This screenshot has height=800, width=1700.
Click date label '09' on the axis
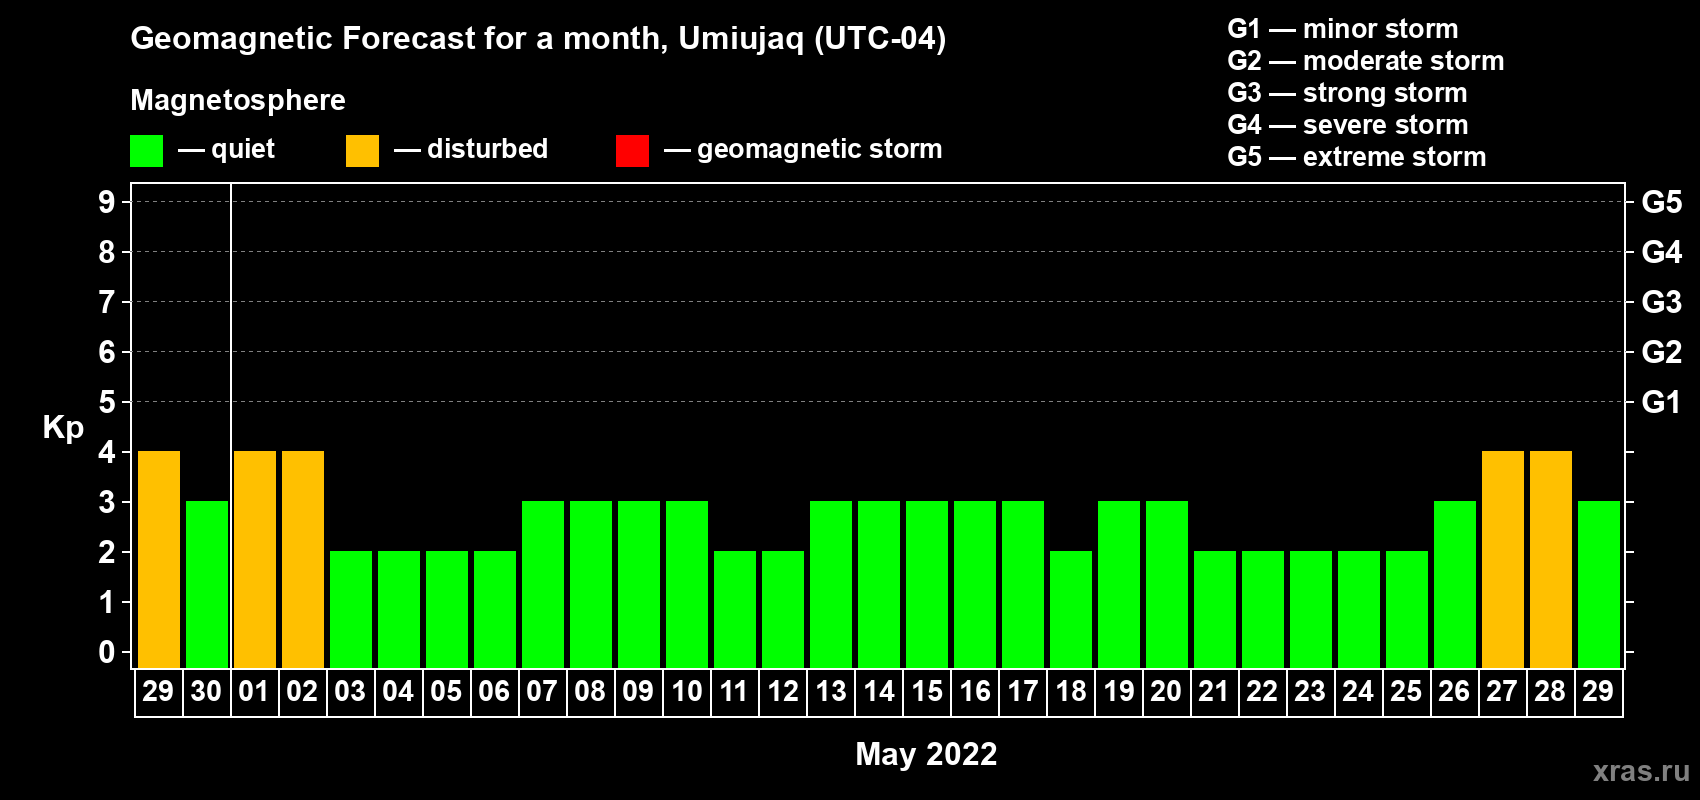(x=638, y=692)
